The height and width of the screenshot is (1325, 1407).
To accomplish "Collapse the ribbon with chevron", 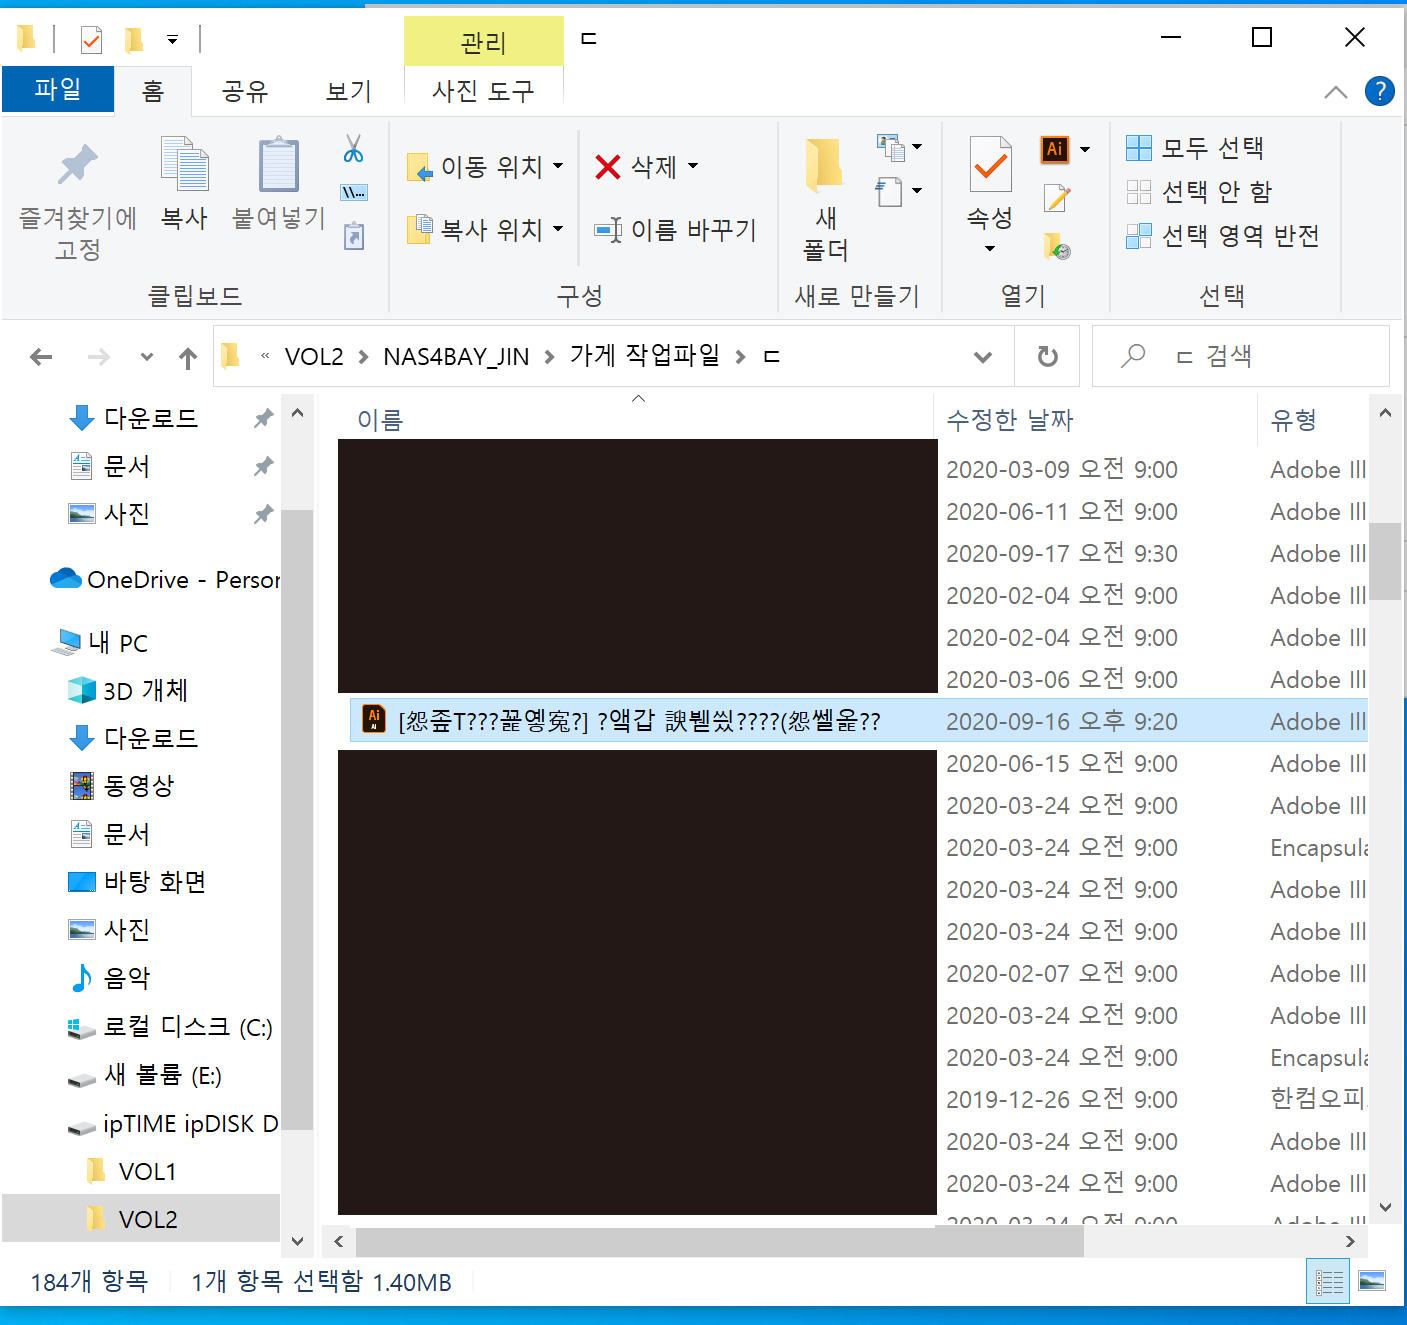I will click(1335, 92).
